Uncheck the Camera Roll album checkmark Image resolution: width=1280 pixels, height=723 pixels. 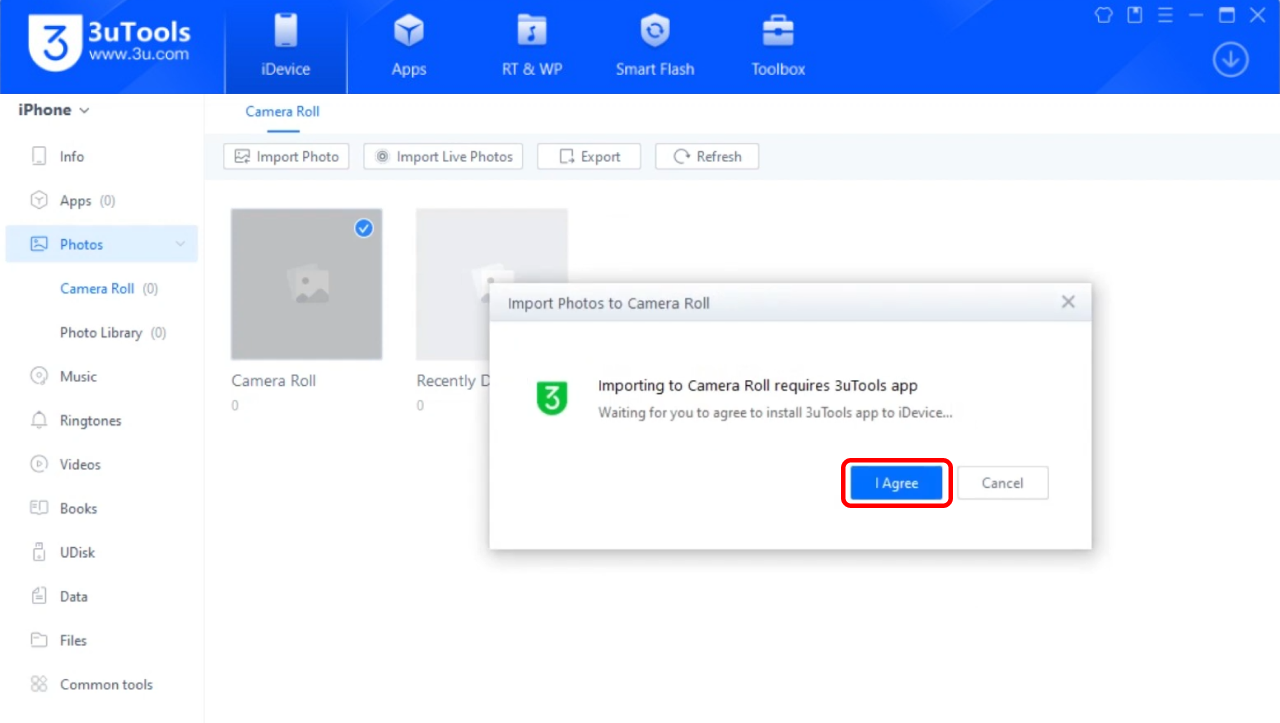pos(364,228)
